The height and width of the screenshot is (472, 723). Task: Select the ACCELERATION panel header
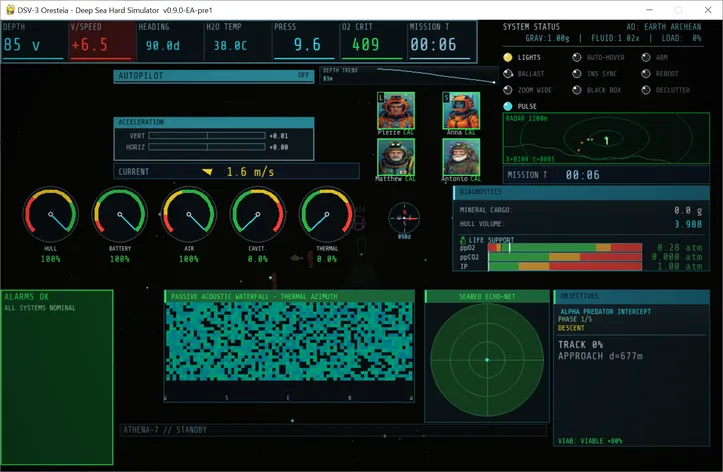click(213, 122)
